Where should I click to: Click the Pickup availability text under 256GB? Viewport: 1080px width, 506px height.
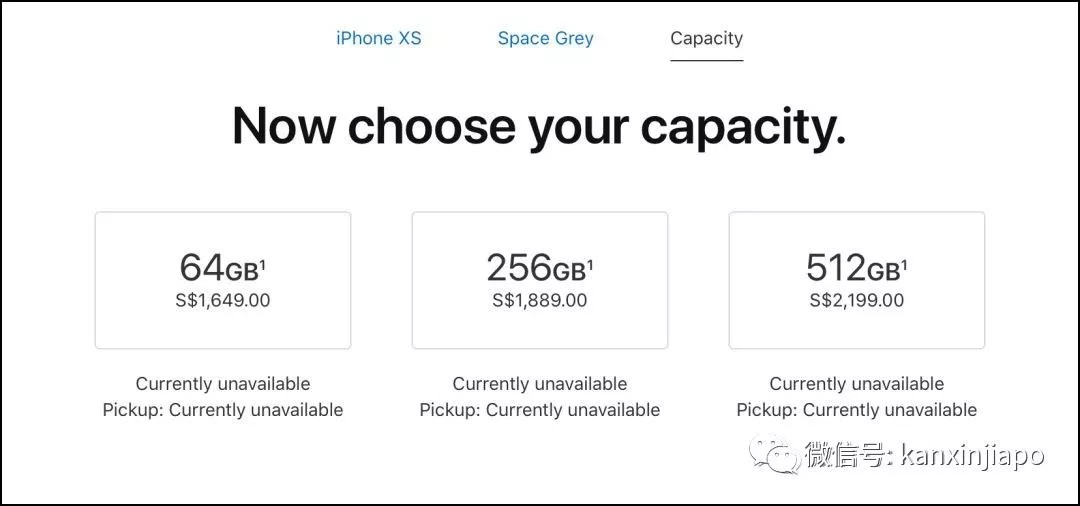click(540, 410)
